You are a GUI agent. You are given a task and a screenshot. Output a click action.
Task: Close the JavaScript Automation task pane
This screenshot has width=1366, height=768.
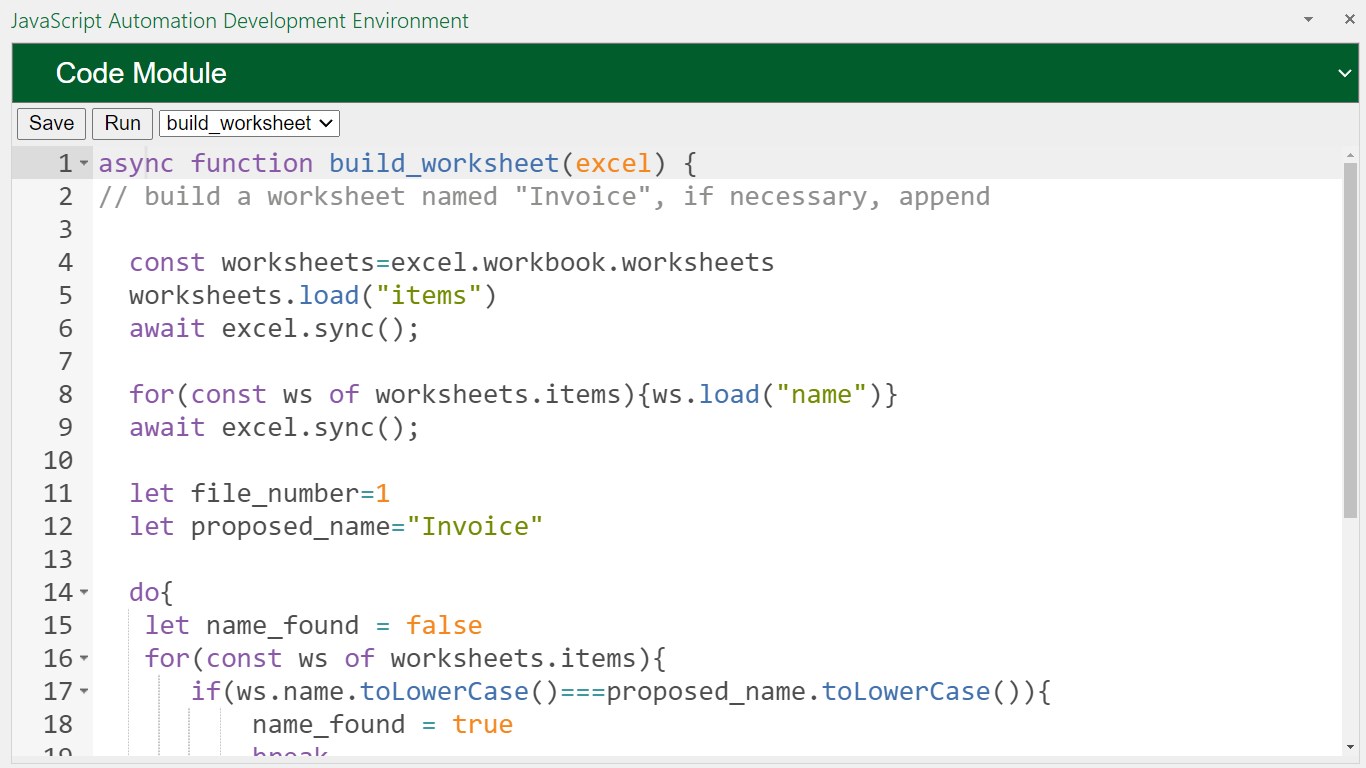tap(1346, 20)
